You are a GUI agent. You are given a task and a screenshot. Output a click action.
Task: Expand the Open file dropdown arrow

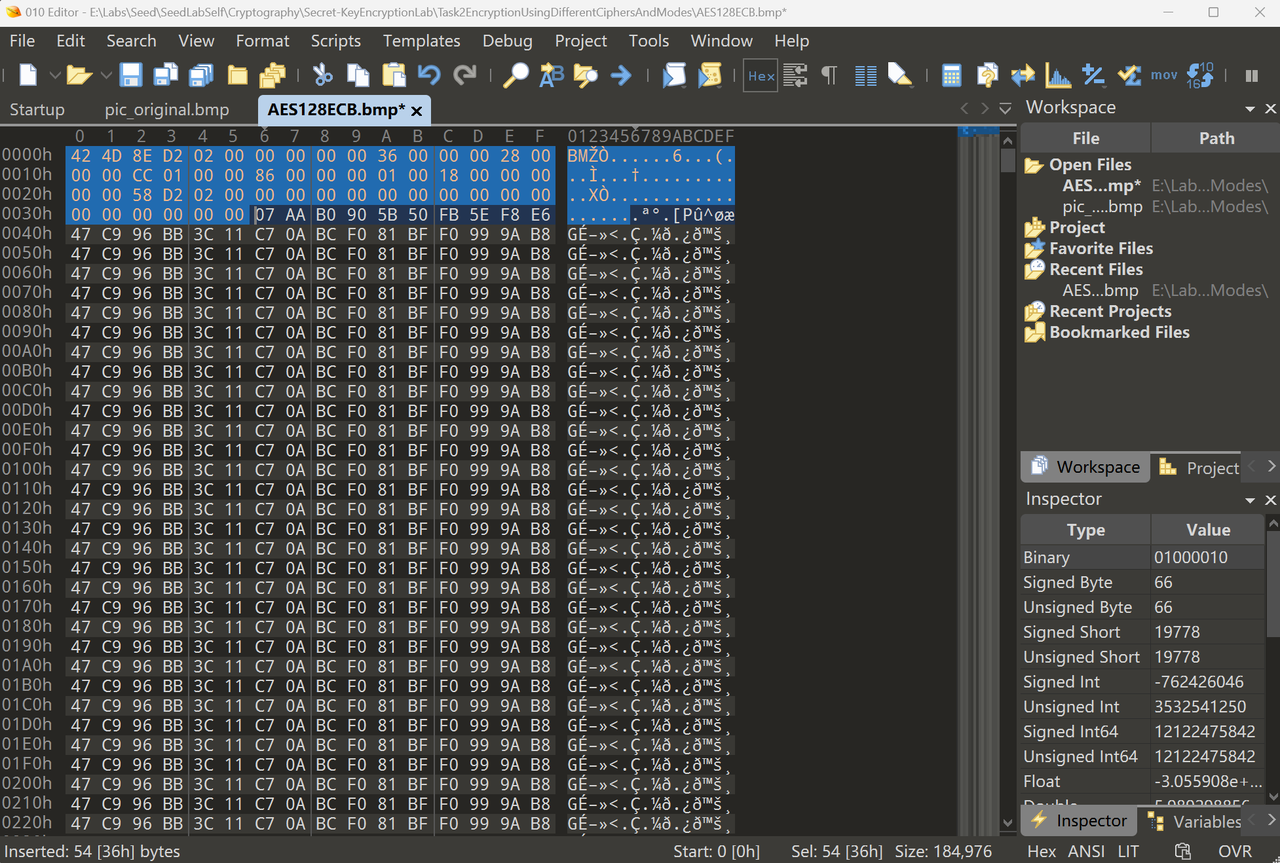105,75
